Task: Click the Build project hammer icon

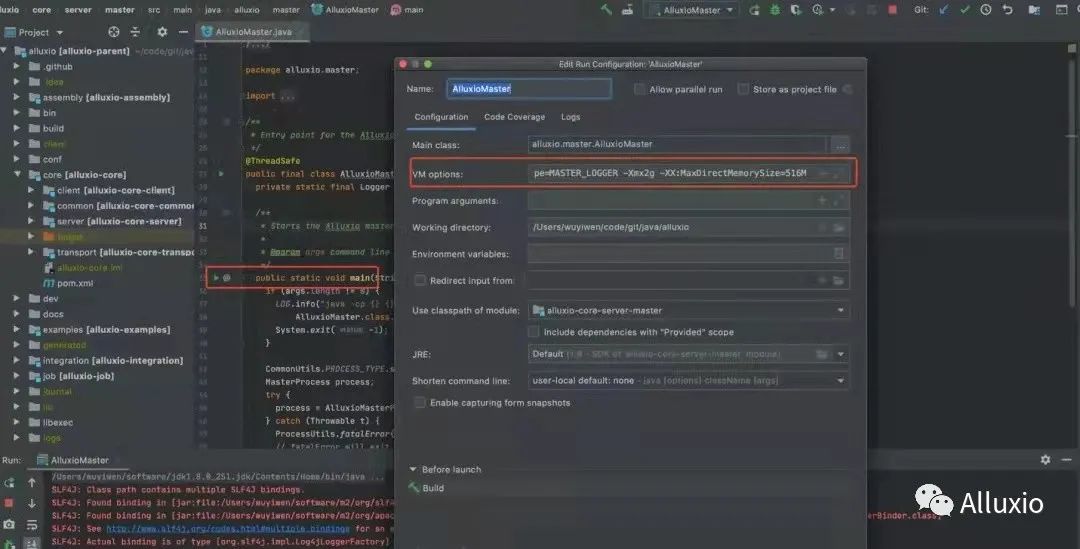Action: click(606, 10)
